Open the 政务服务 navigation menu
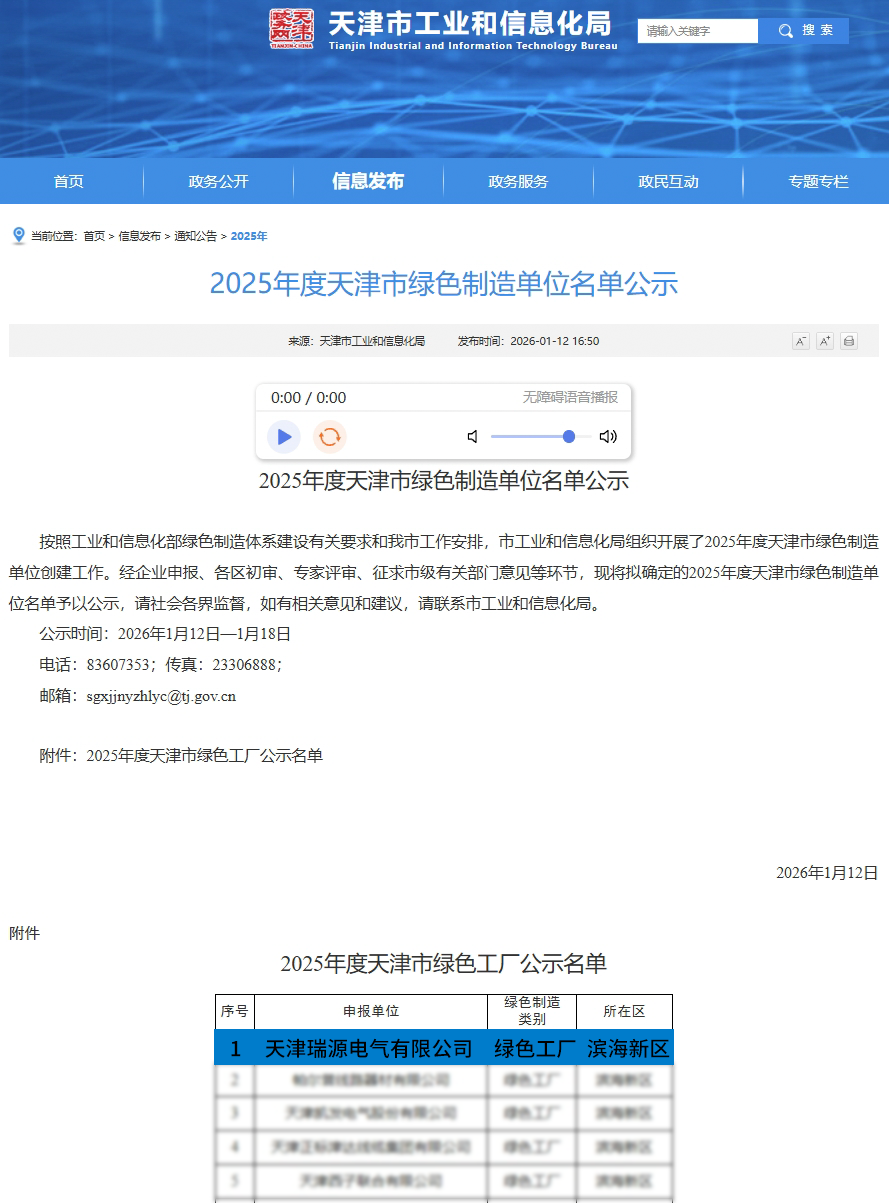 (x=518, y=182)
